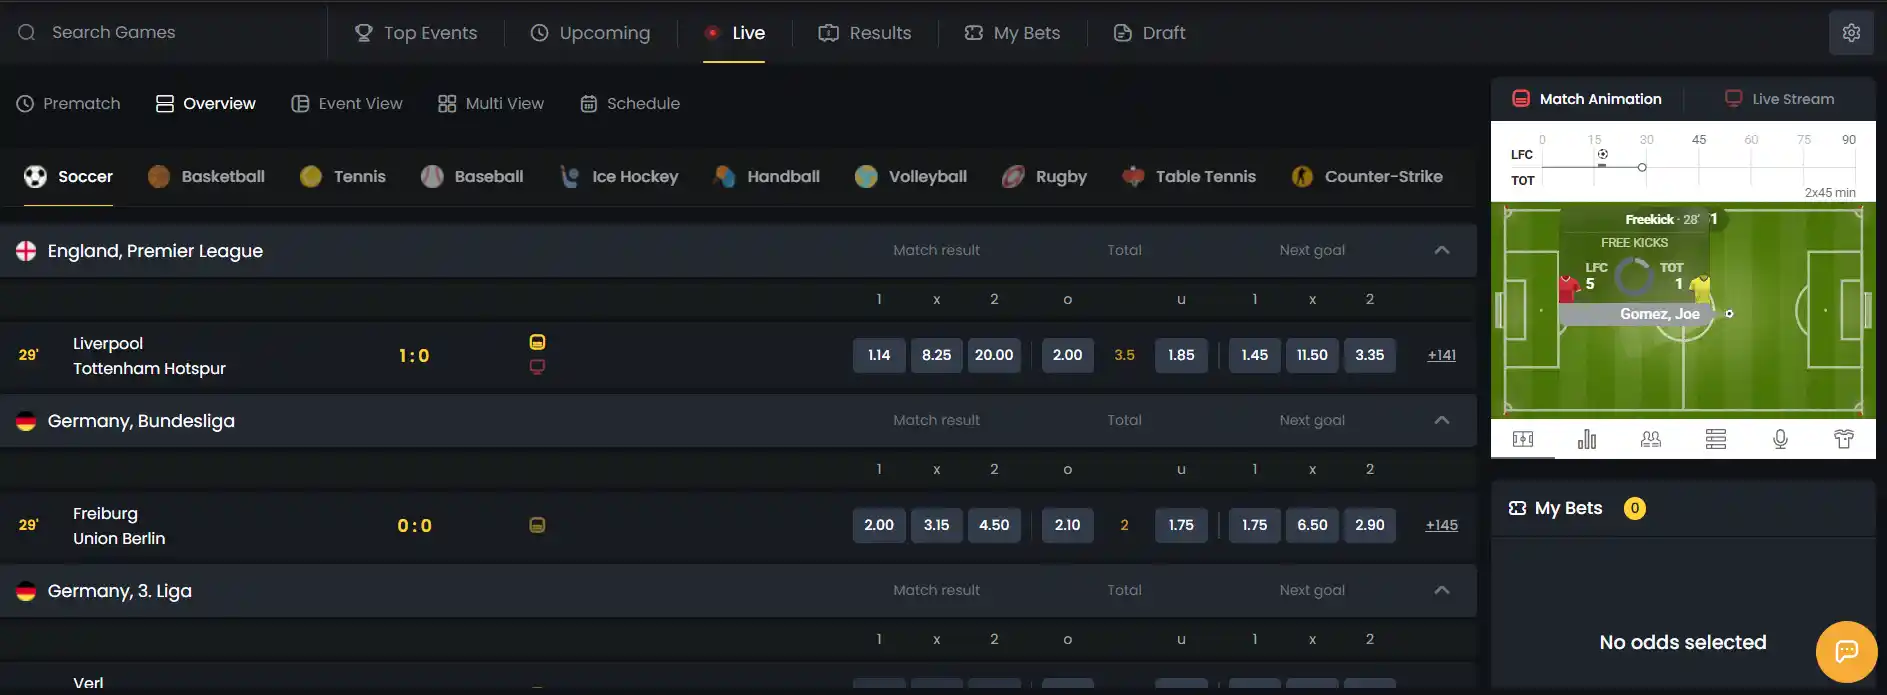The height and width of the screenshot is (695, 1887).
Task: Open the Liverpool vs Tottenham Hotspur match
Action: point(149,356)
